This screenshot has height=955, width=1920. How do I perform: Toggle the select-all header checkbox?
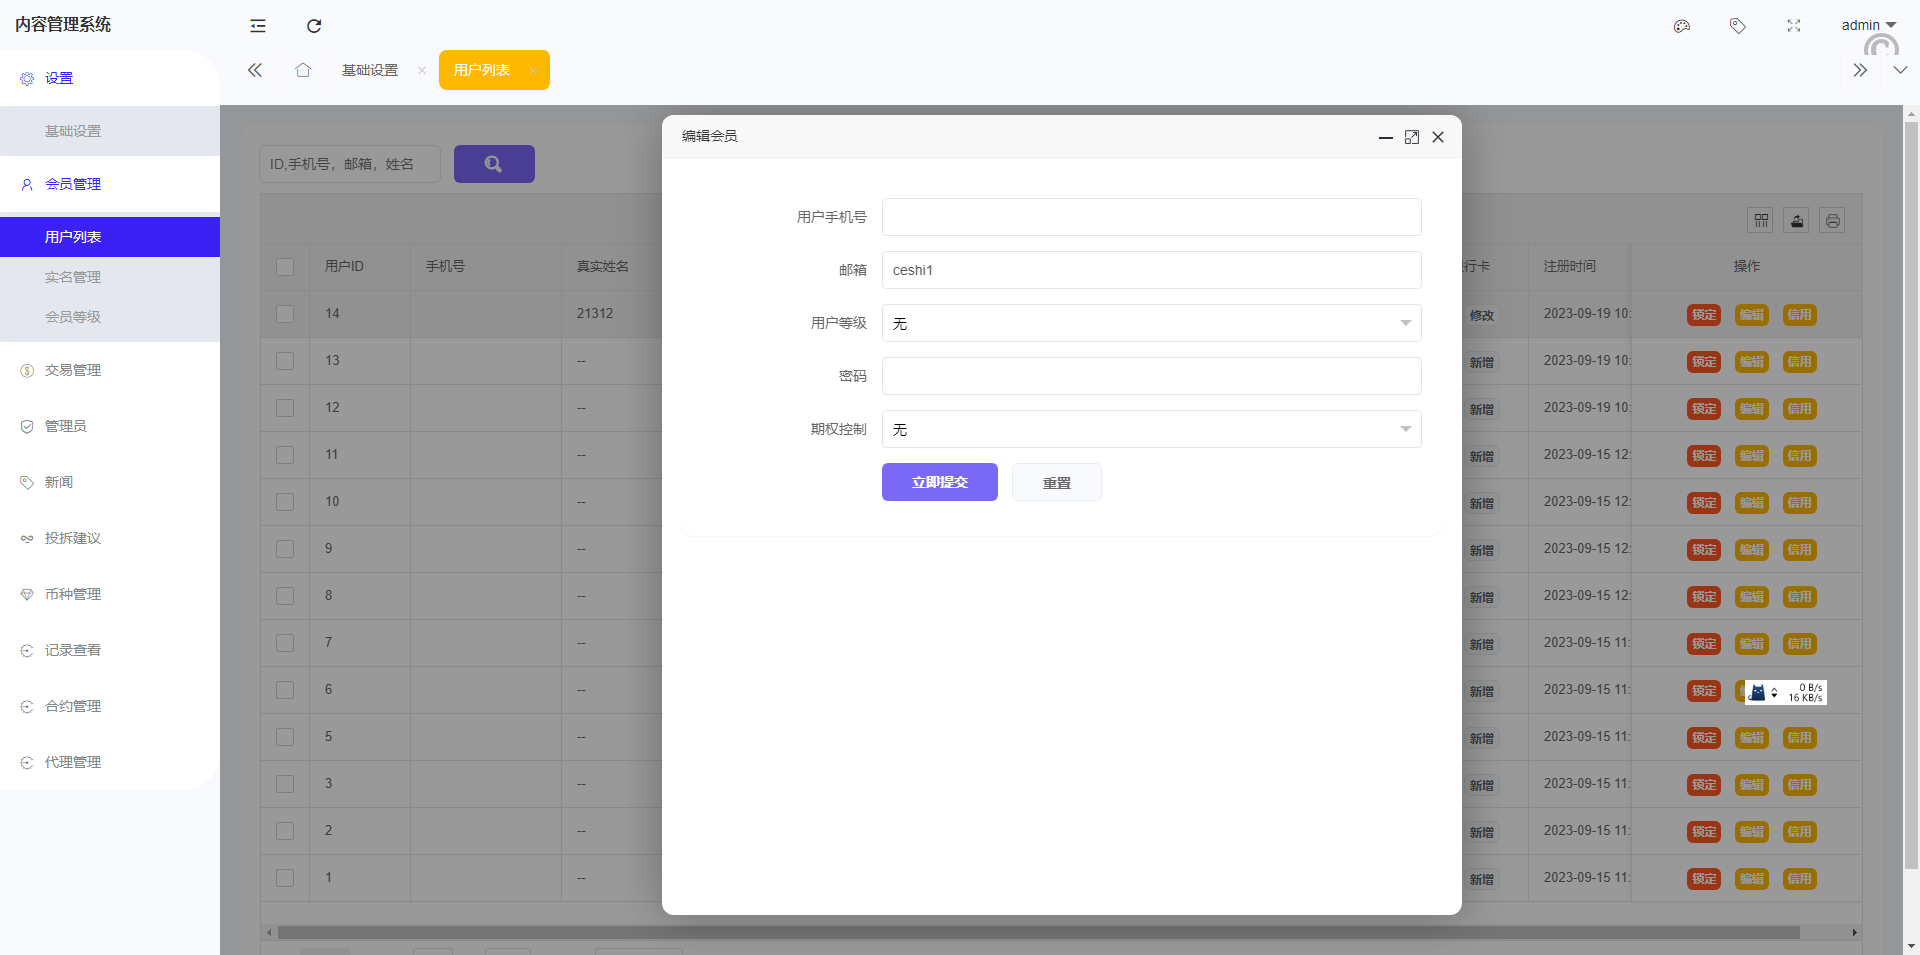point(285,267)
